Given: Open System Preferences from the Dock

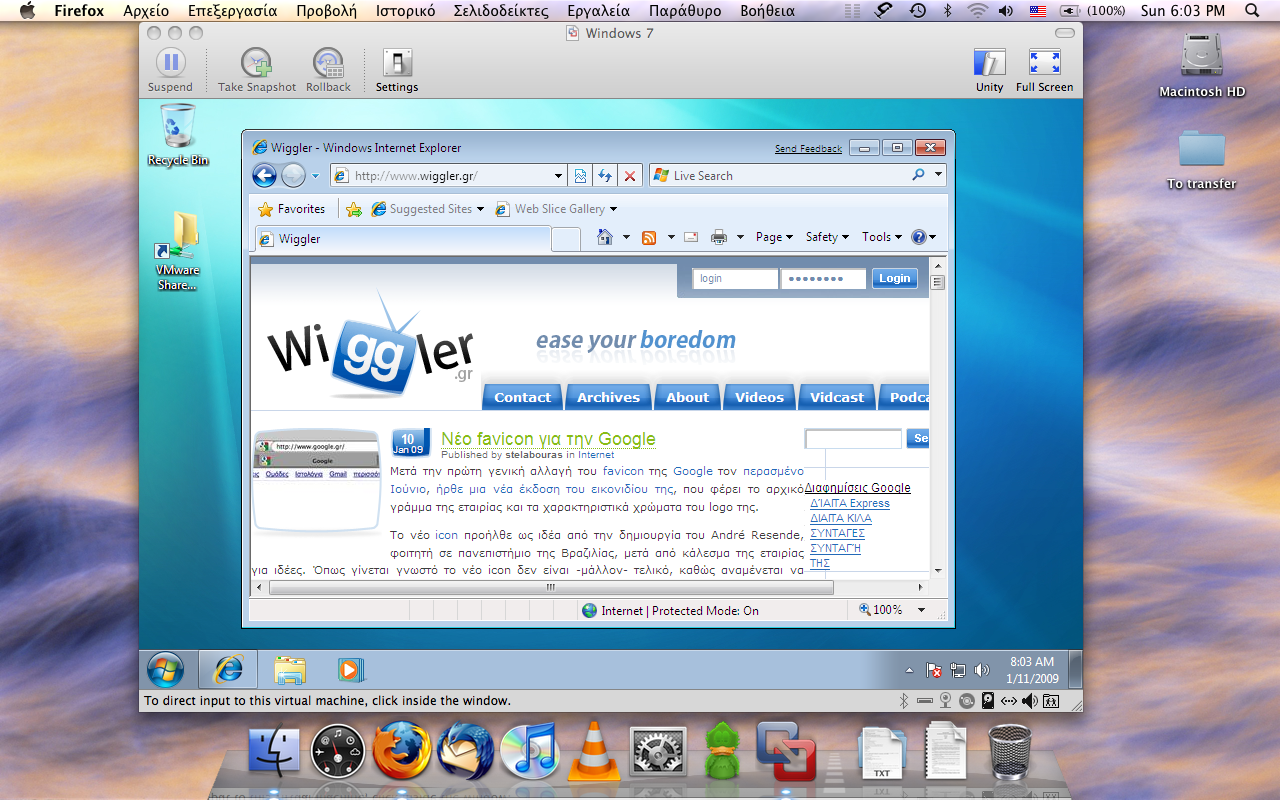Looking at the screenshot, I should click(x=658, y=751).
